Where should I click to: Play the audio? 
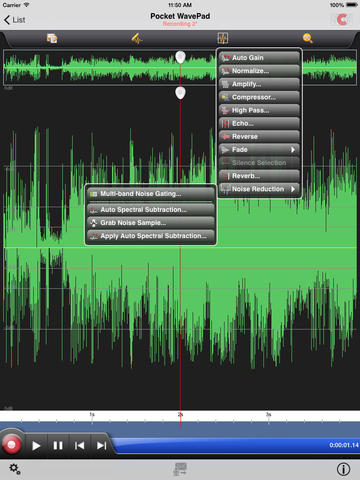coord(36,446)
